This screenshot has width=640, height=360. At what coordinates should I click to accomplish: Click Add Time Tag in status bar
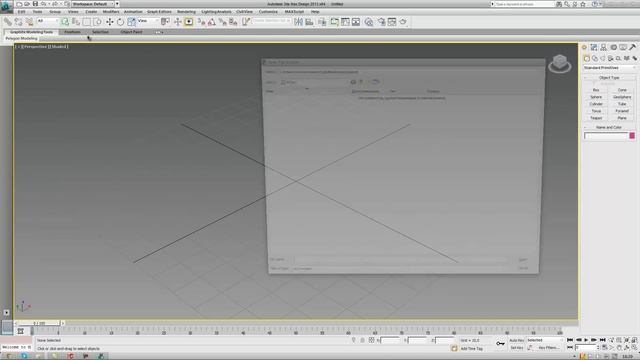coord(471,349)
